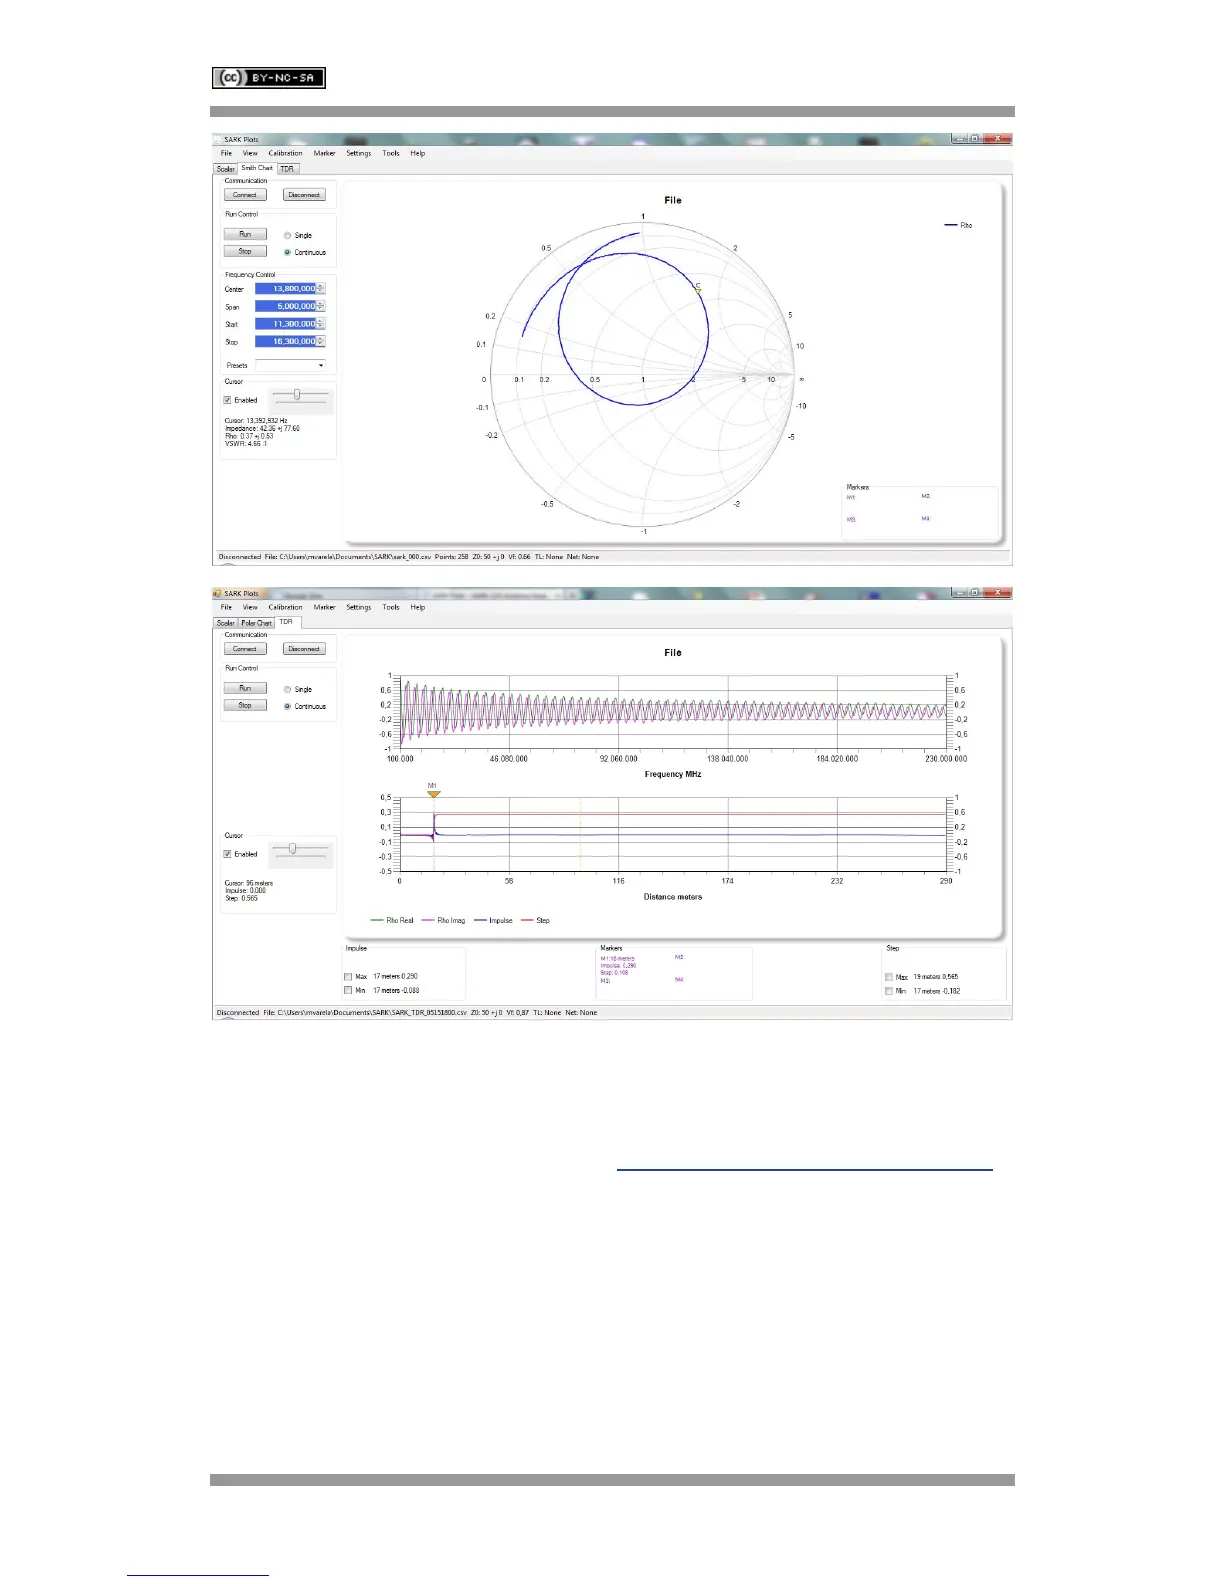1224x1584 pixels.
Task: Click the Span field showing 5,000,000
Action: tap(286, 306)
